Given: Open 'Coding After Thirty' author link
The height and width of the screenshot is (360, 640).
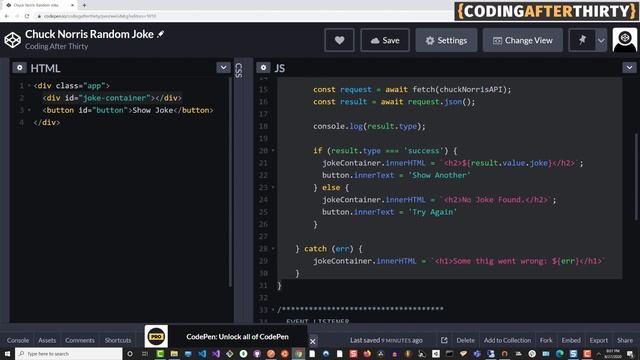Looking at the screenshot, I should [x=56, y=47].
